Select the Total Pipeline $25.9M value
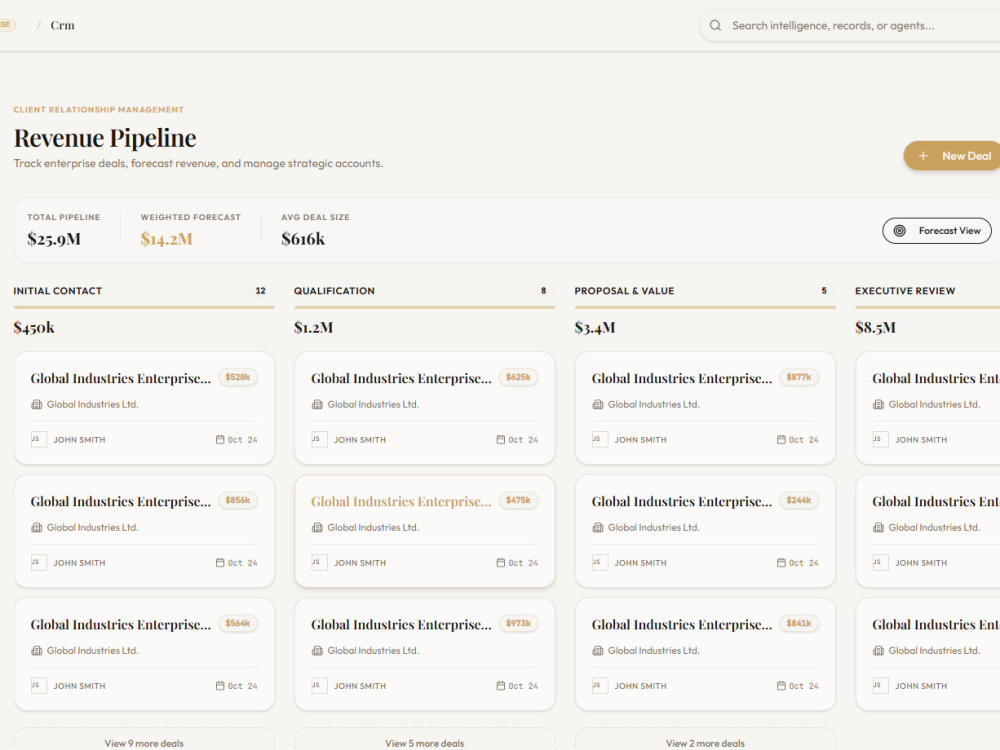 pos(54,239)
